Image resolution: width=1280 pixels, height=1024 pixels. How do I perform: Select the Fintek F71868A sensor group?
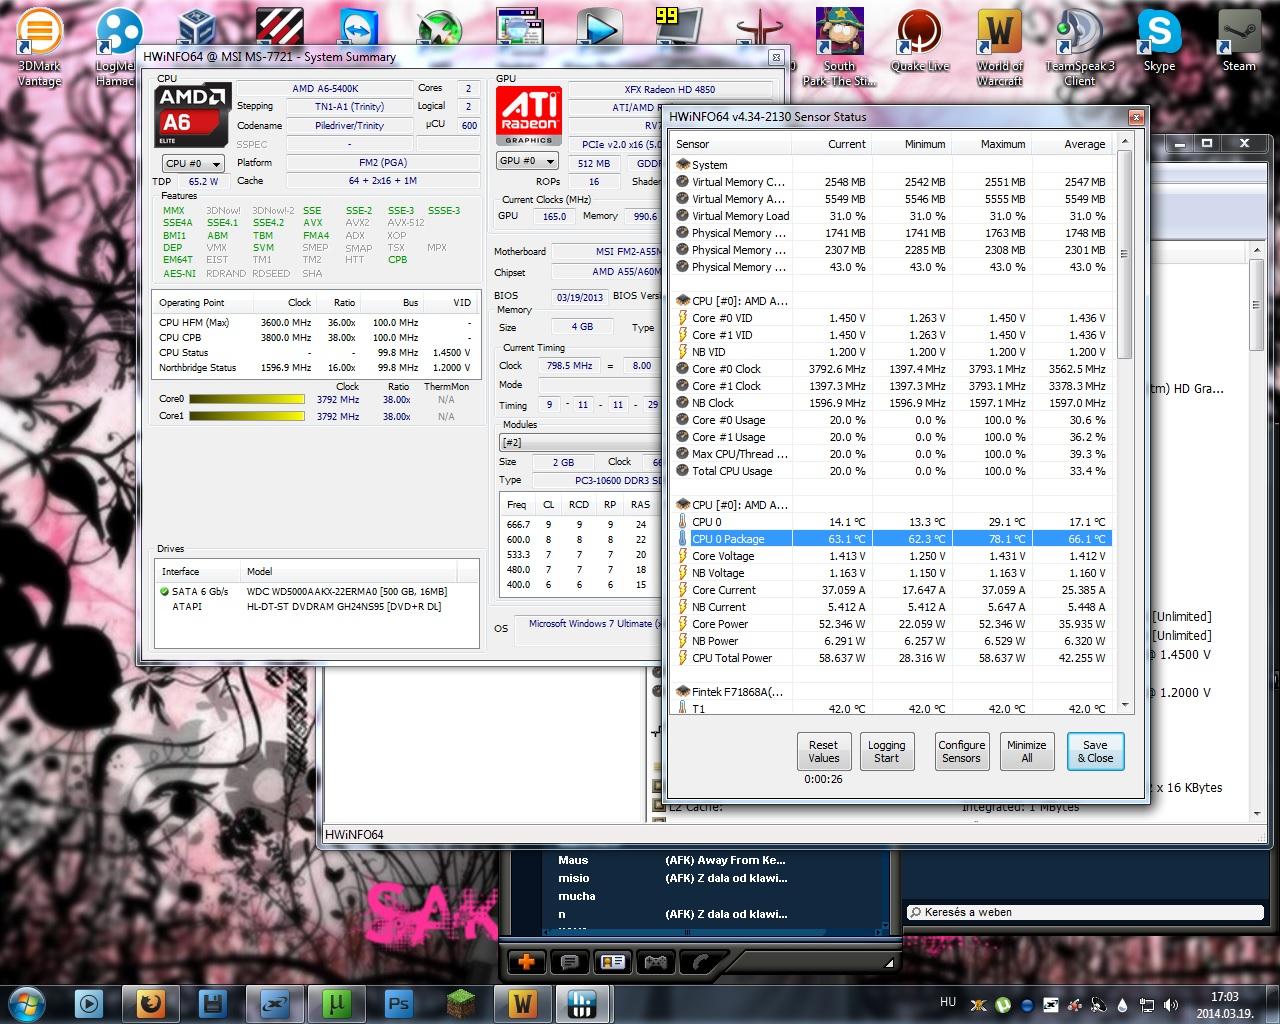point(892,691)
